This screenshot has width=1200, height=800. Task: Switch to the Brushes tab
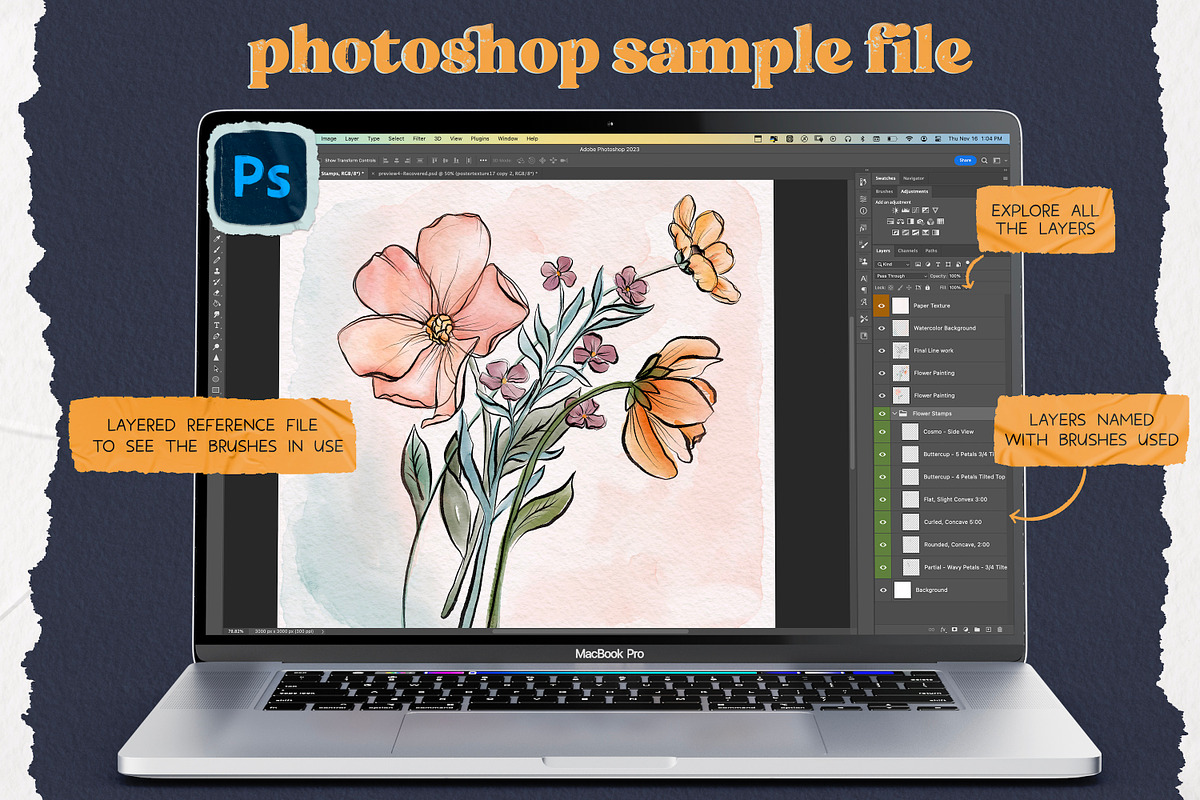[x=884, y=191]
